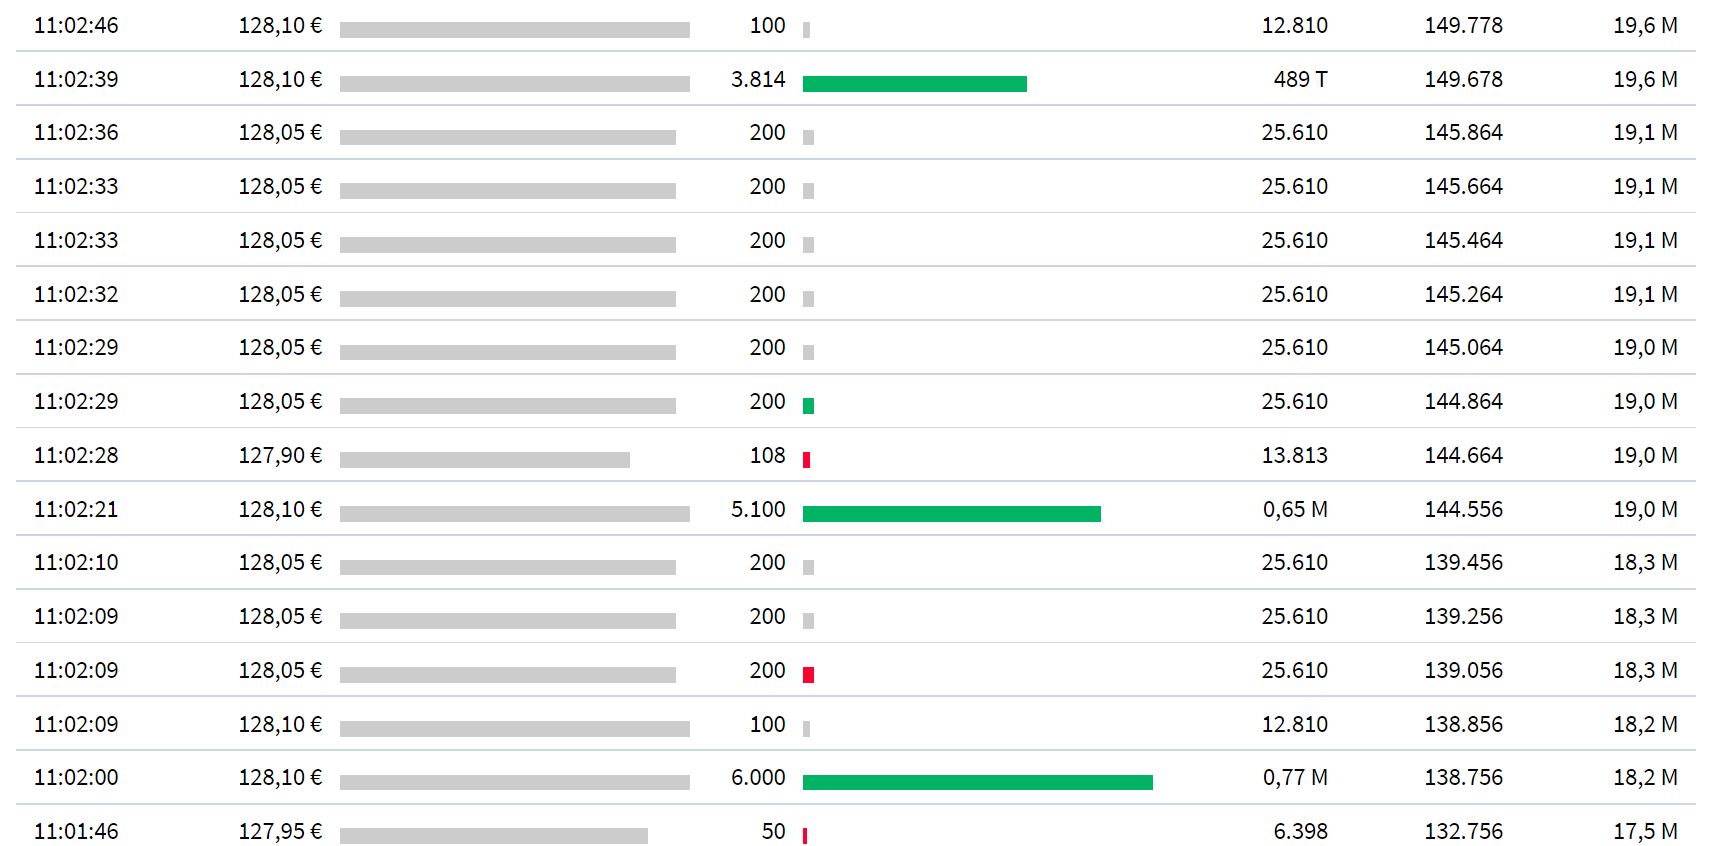Click the 11:02:46 trade timestamp
The width and height of the screenshot is (1714, 846).
point(76,25)
